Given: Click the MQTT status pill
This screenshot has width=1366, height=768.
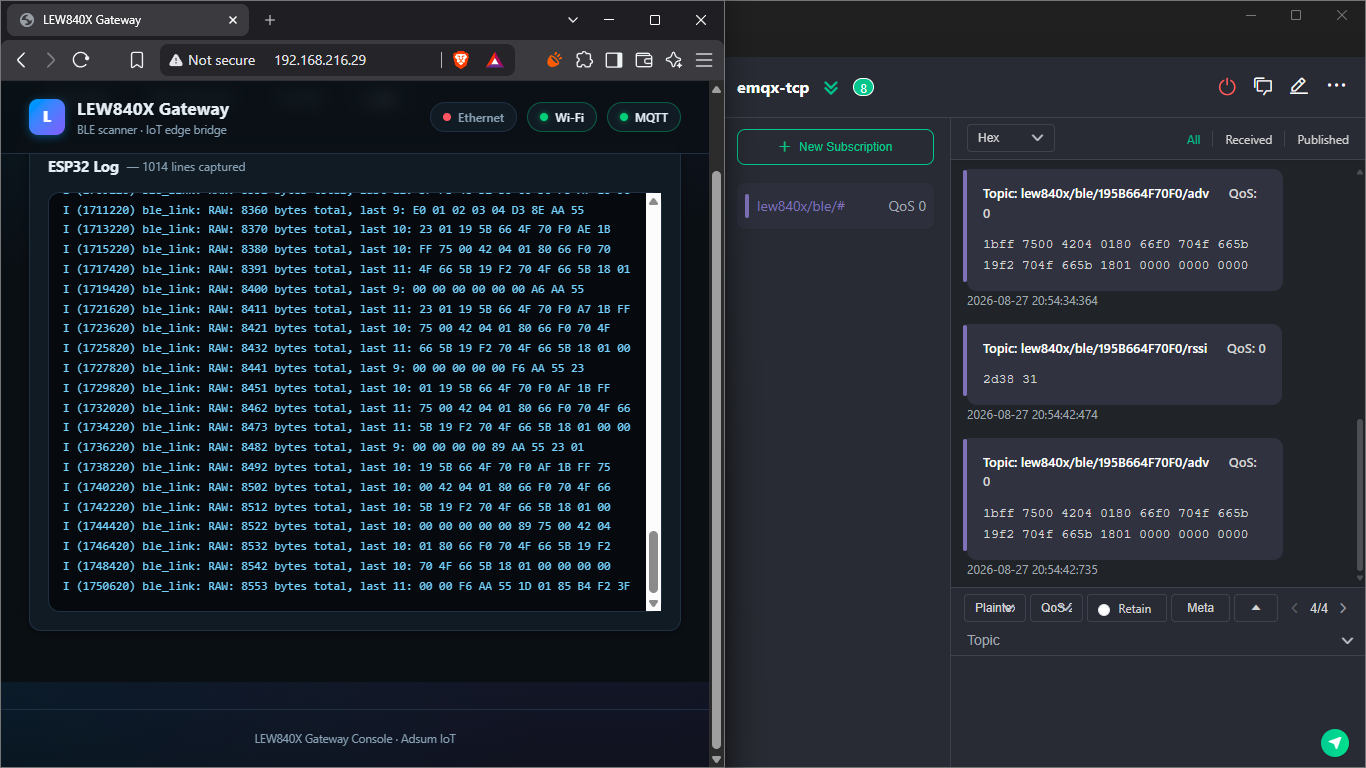Looking at the screenshot, I should point(644,118).
